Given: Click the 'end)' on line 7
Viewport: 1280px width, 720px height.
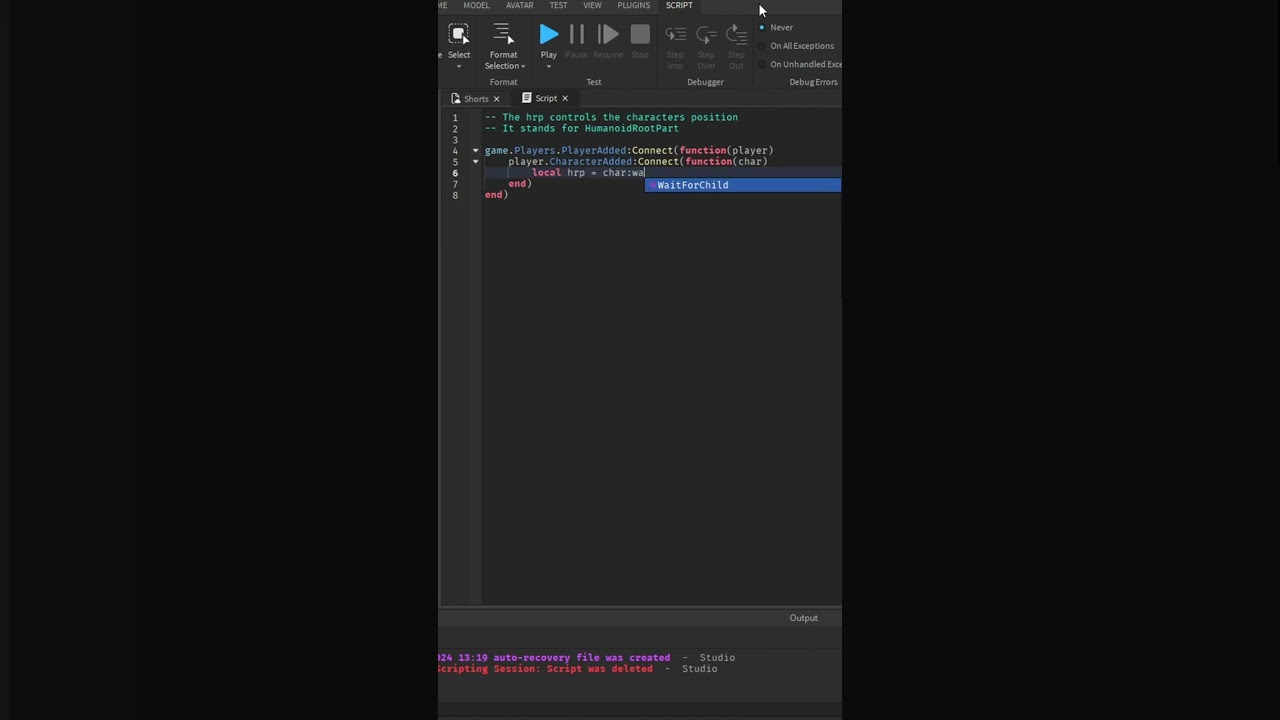Looking at the screenshot, I should point(520,184).
